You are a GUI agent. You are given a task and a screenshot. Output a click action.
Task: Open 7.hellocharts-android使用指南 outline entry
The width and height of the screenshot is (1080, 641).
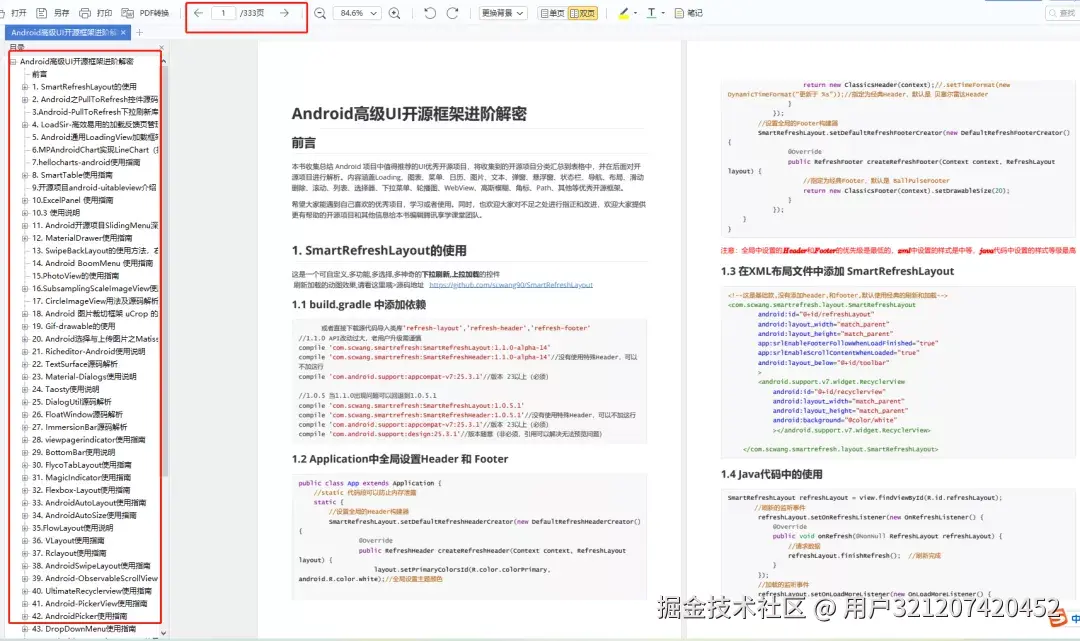86,162
